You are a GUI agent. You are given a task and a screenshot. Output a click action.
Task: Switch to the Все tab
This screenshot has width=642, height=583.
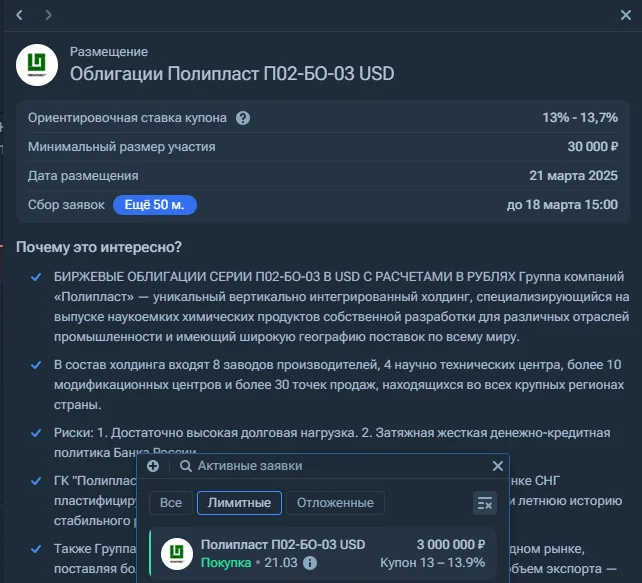pyautogui.click(x=171, y=503)
